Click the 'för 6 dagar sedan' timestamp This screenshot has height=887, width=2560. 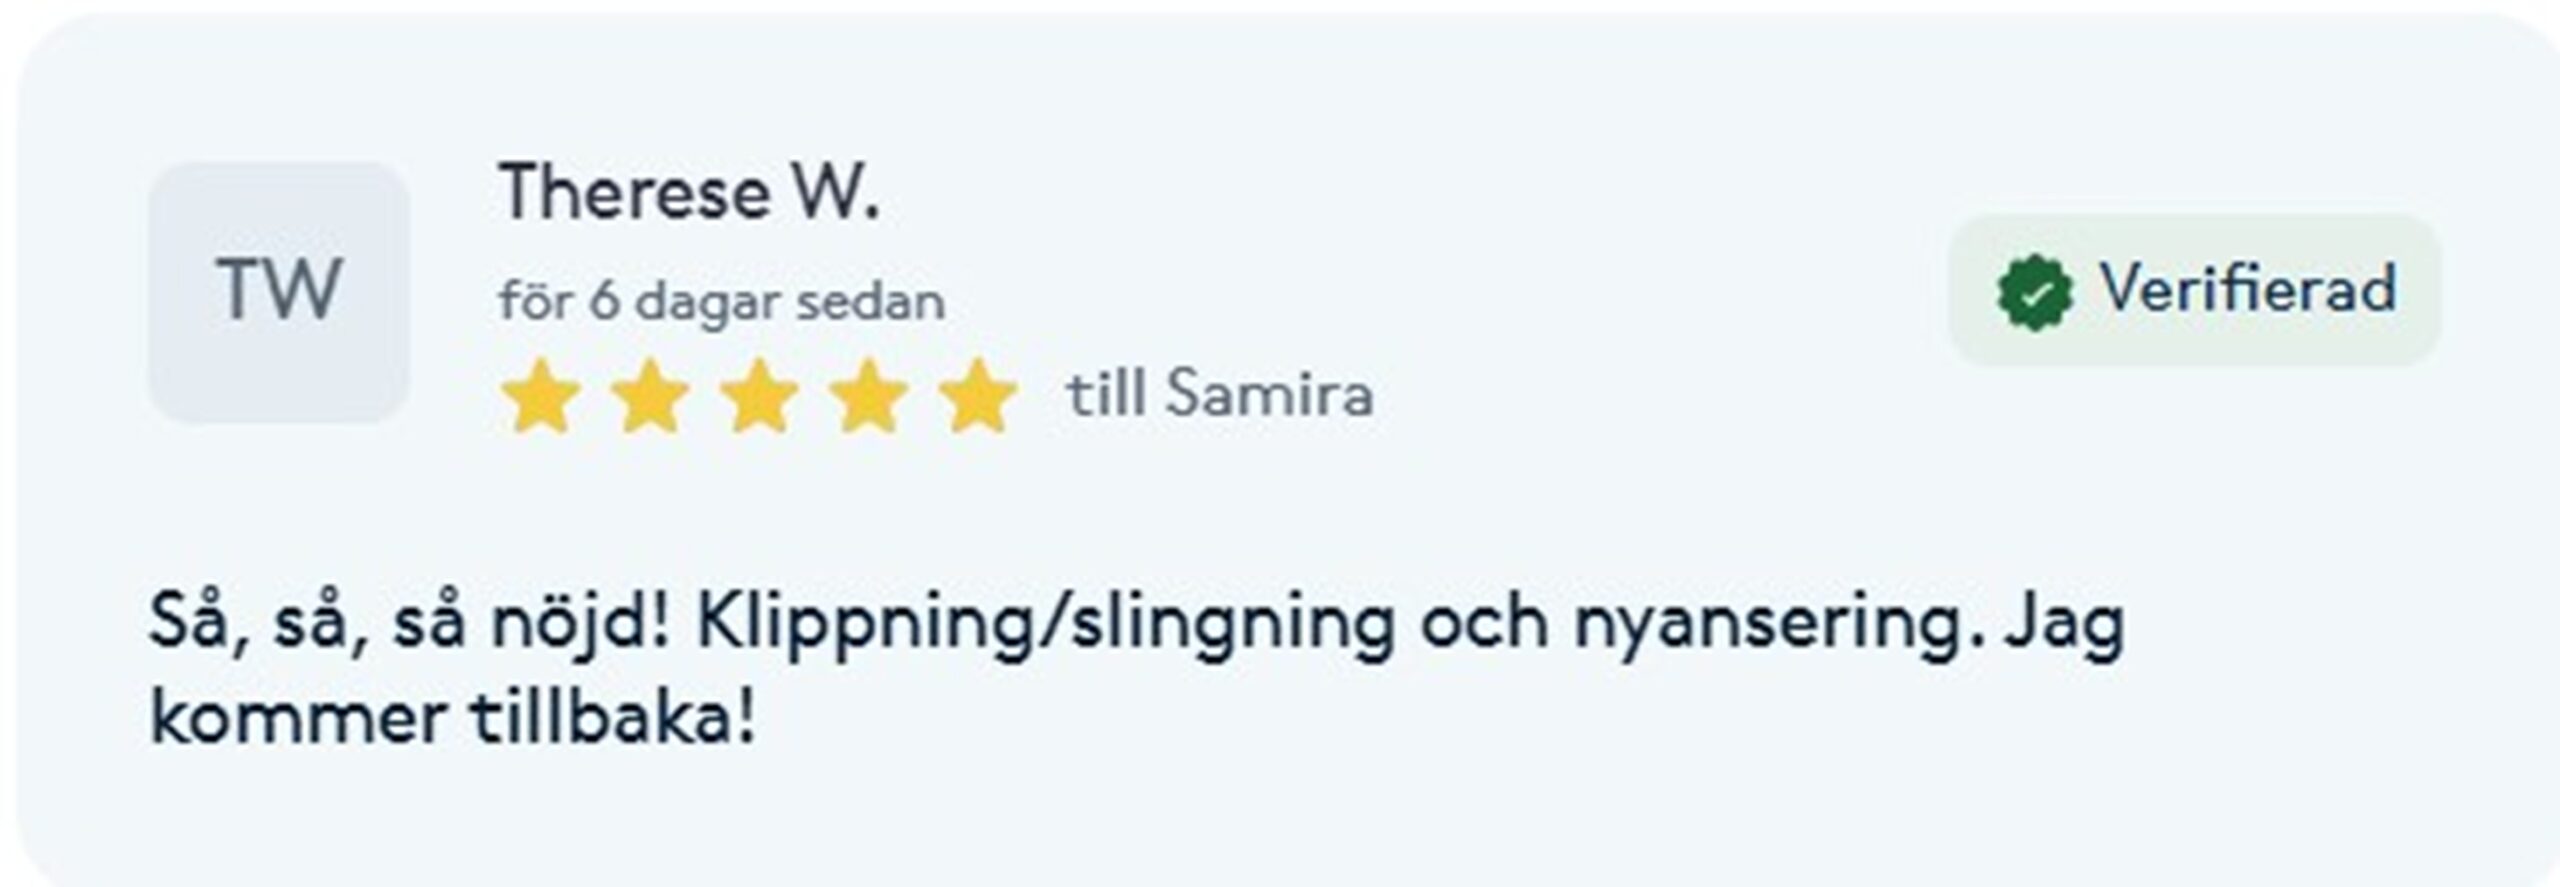[721, 301]
